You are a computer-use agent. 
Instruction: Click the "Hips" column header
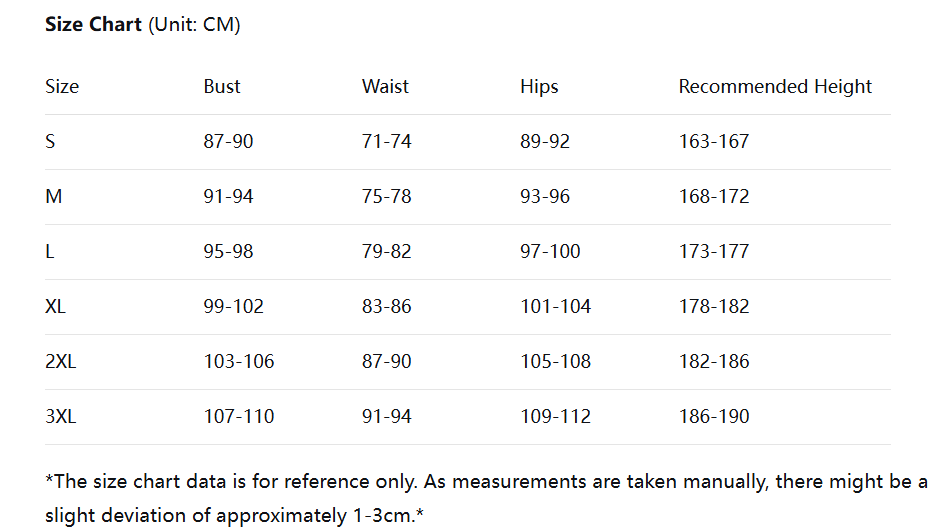539,87
